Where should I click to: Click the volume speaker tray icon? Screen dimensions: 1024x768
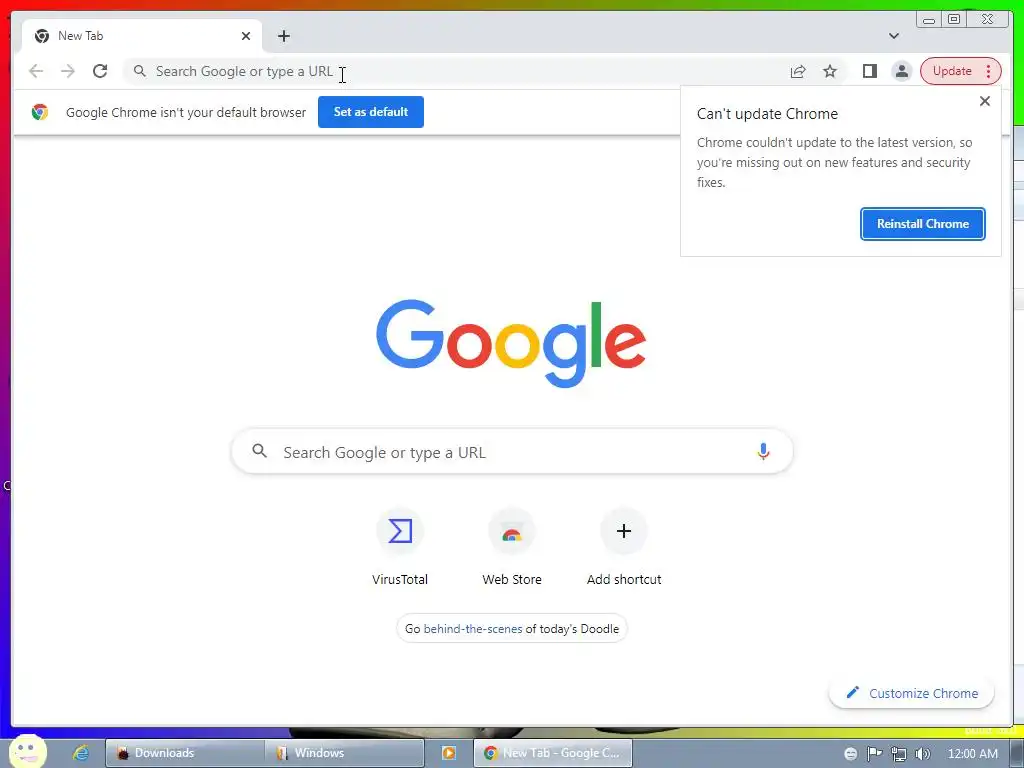click(923, 754)
